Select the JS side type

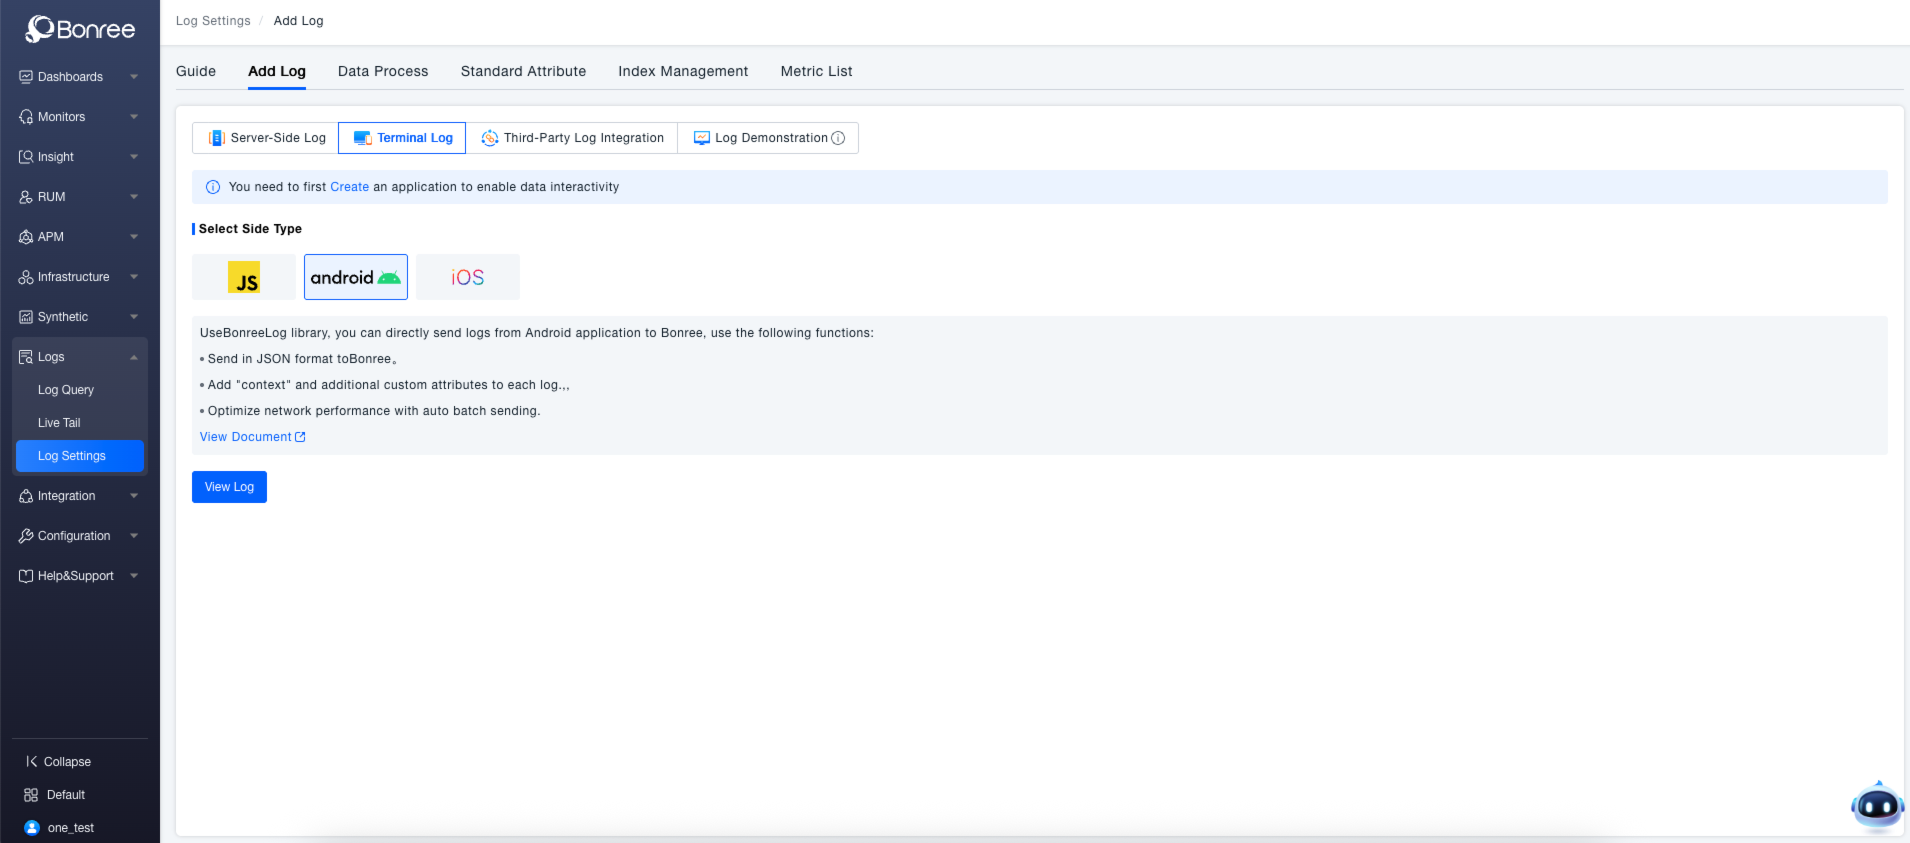click(244, 277)
